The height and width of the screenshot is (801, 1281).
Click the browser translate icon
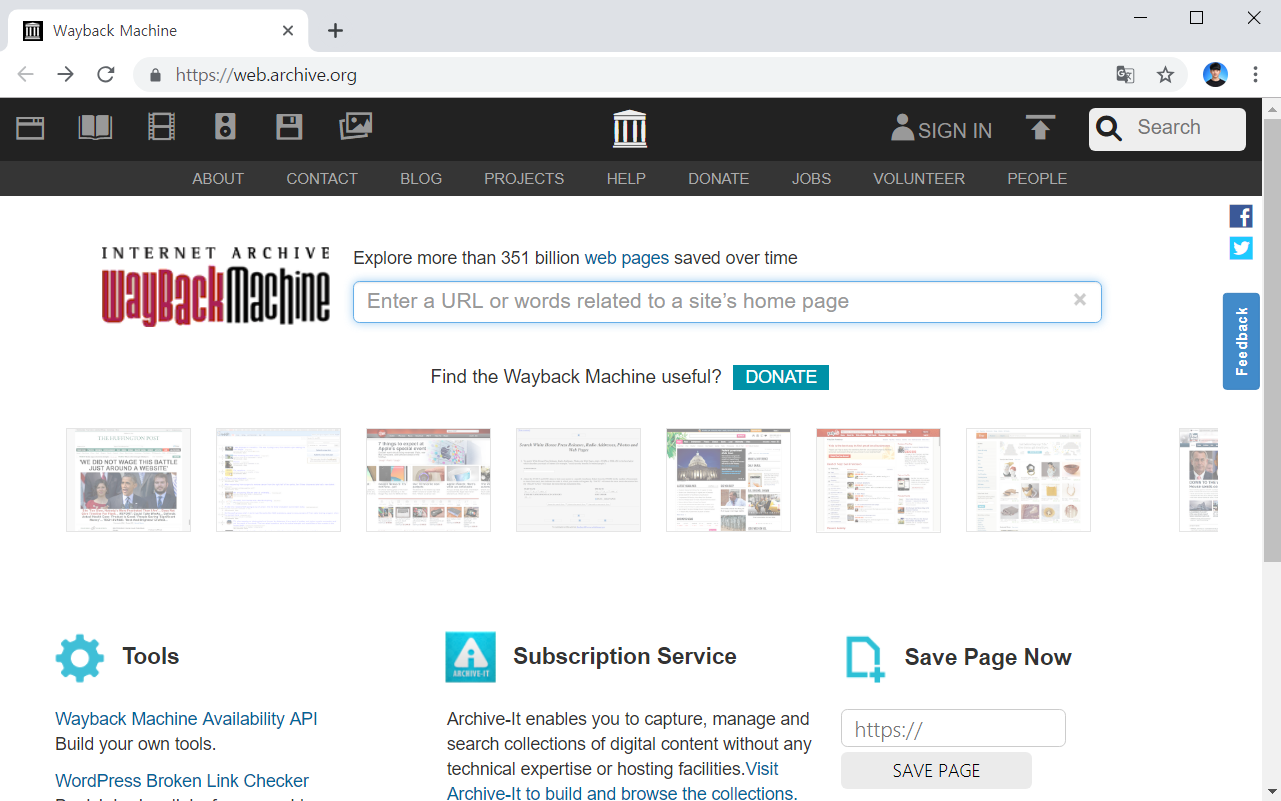click(x=1125, y=75)
